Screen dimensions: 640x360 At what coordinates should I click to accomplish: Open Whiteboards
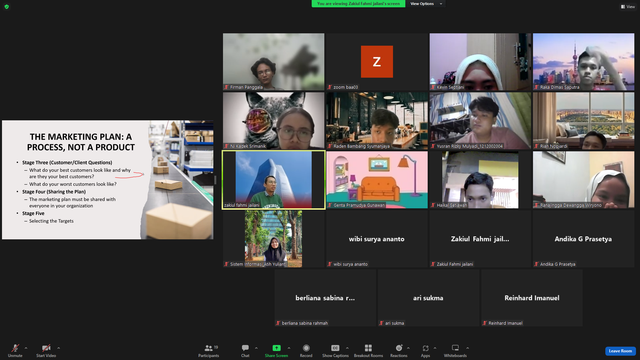pos(455,350)
